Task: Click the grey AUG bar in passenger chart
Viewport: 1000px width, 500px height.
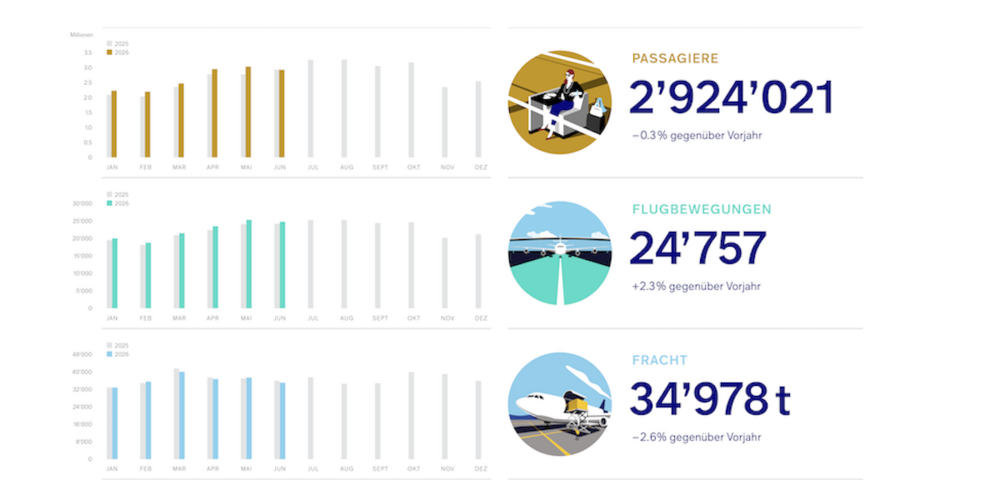Action: point(344,108)
